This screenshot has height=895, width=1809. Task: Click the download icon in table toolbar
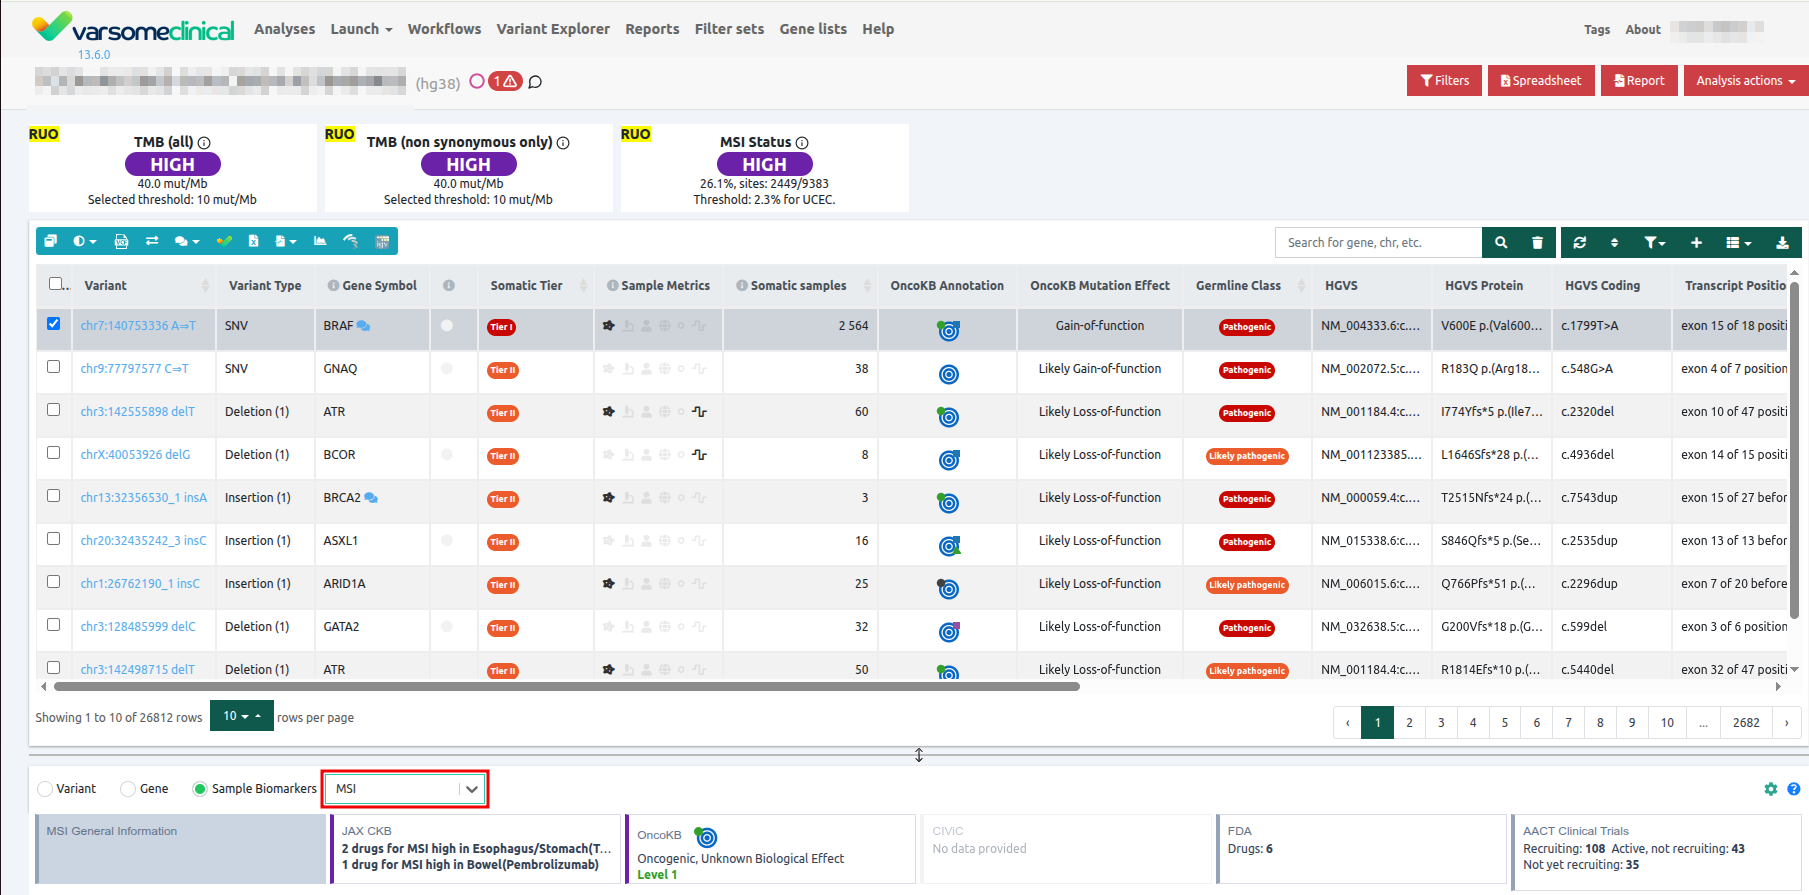pyautogui.click(x=1781, y=242)
